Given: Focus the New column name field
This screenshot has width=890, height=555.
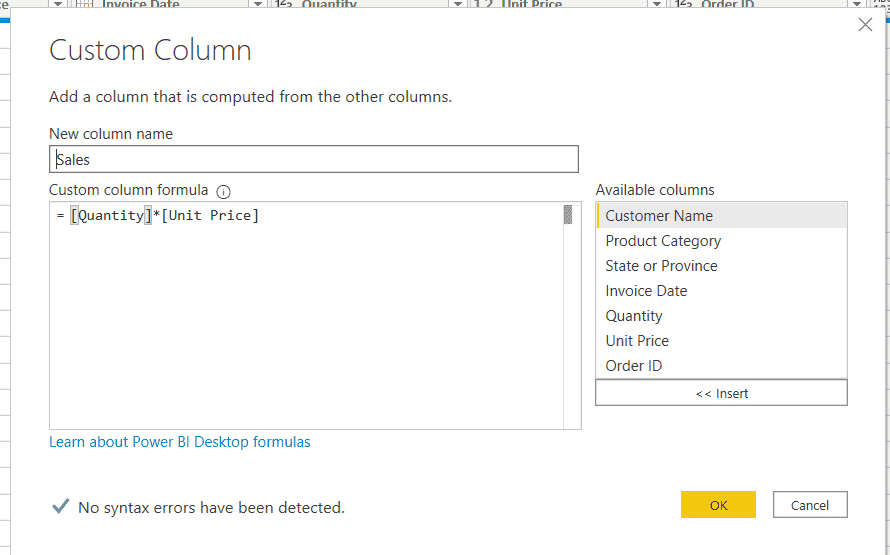Looking at the screenshot, I should [314, 159].
